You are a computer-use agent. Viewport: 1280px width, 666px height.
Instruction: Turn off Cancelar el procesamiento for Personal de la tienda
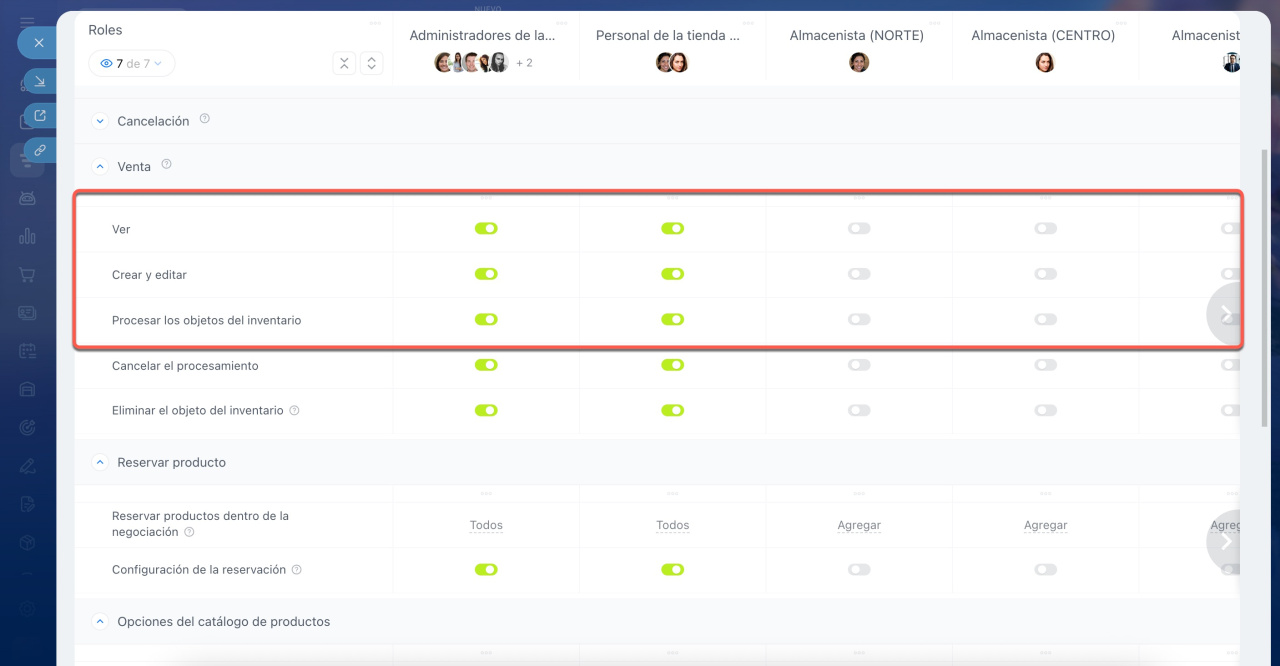672,365
